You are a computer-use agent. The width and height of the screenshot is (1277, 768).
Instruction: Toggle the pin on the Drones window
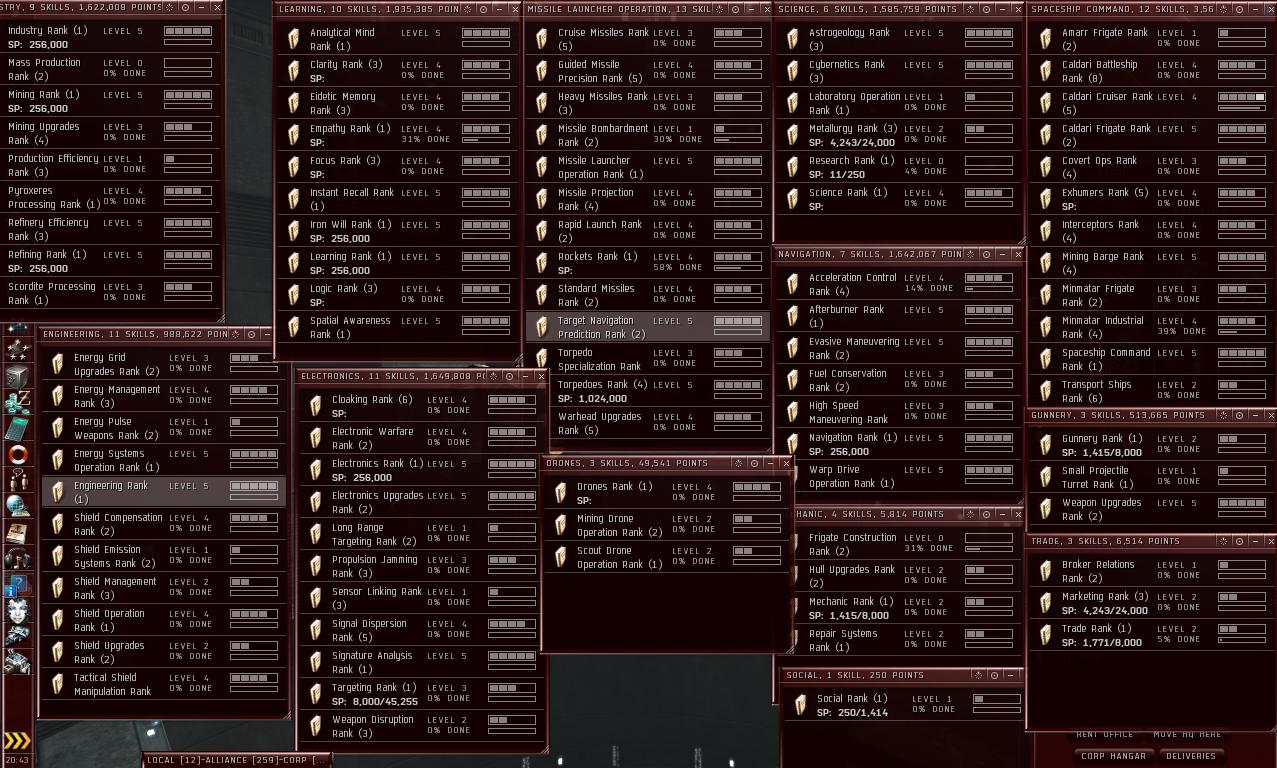754,463
